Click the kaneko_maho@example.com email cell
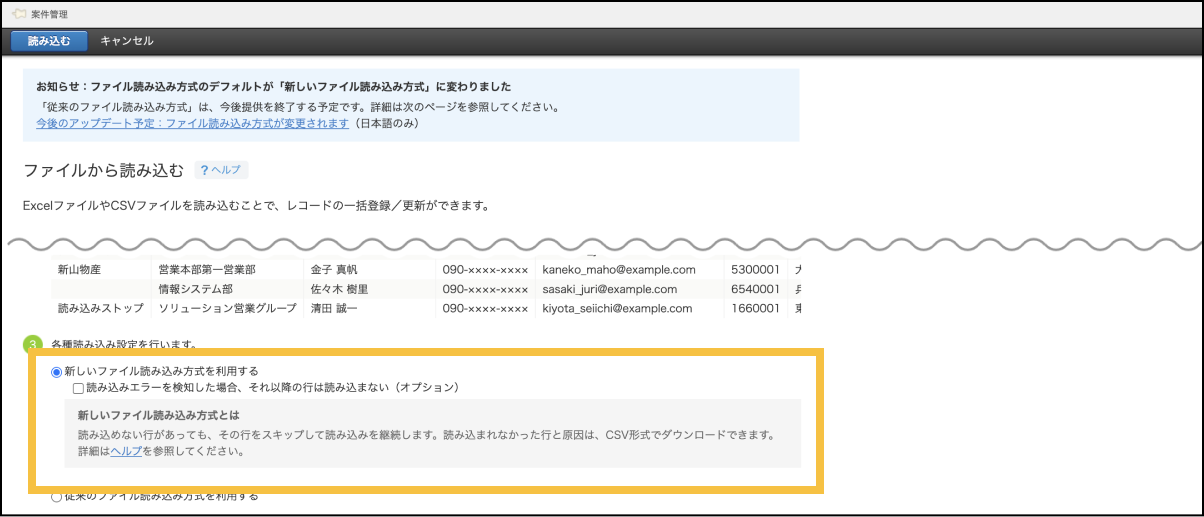Screen dimensions: 1204x517 (618, 270)
